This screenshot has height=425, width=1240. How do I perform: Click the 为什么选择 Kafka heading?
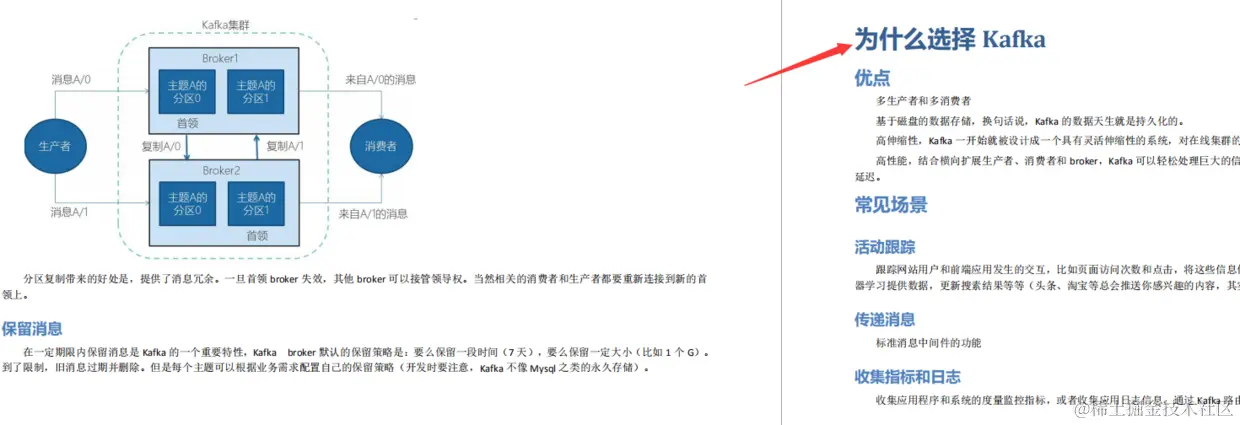tap(949, 40)
